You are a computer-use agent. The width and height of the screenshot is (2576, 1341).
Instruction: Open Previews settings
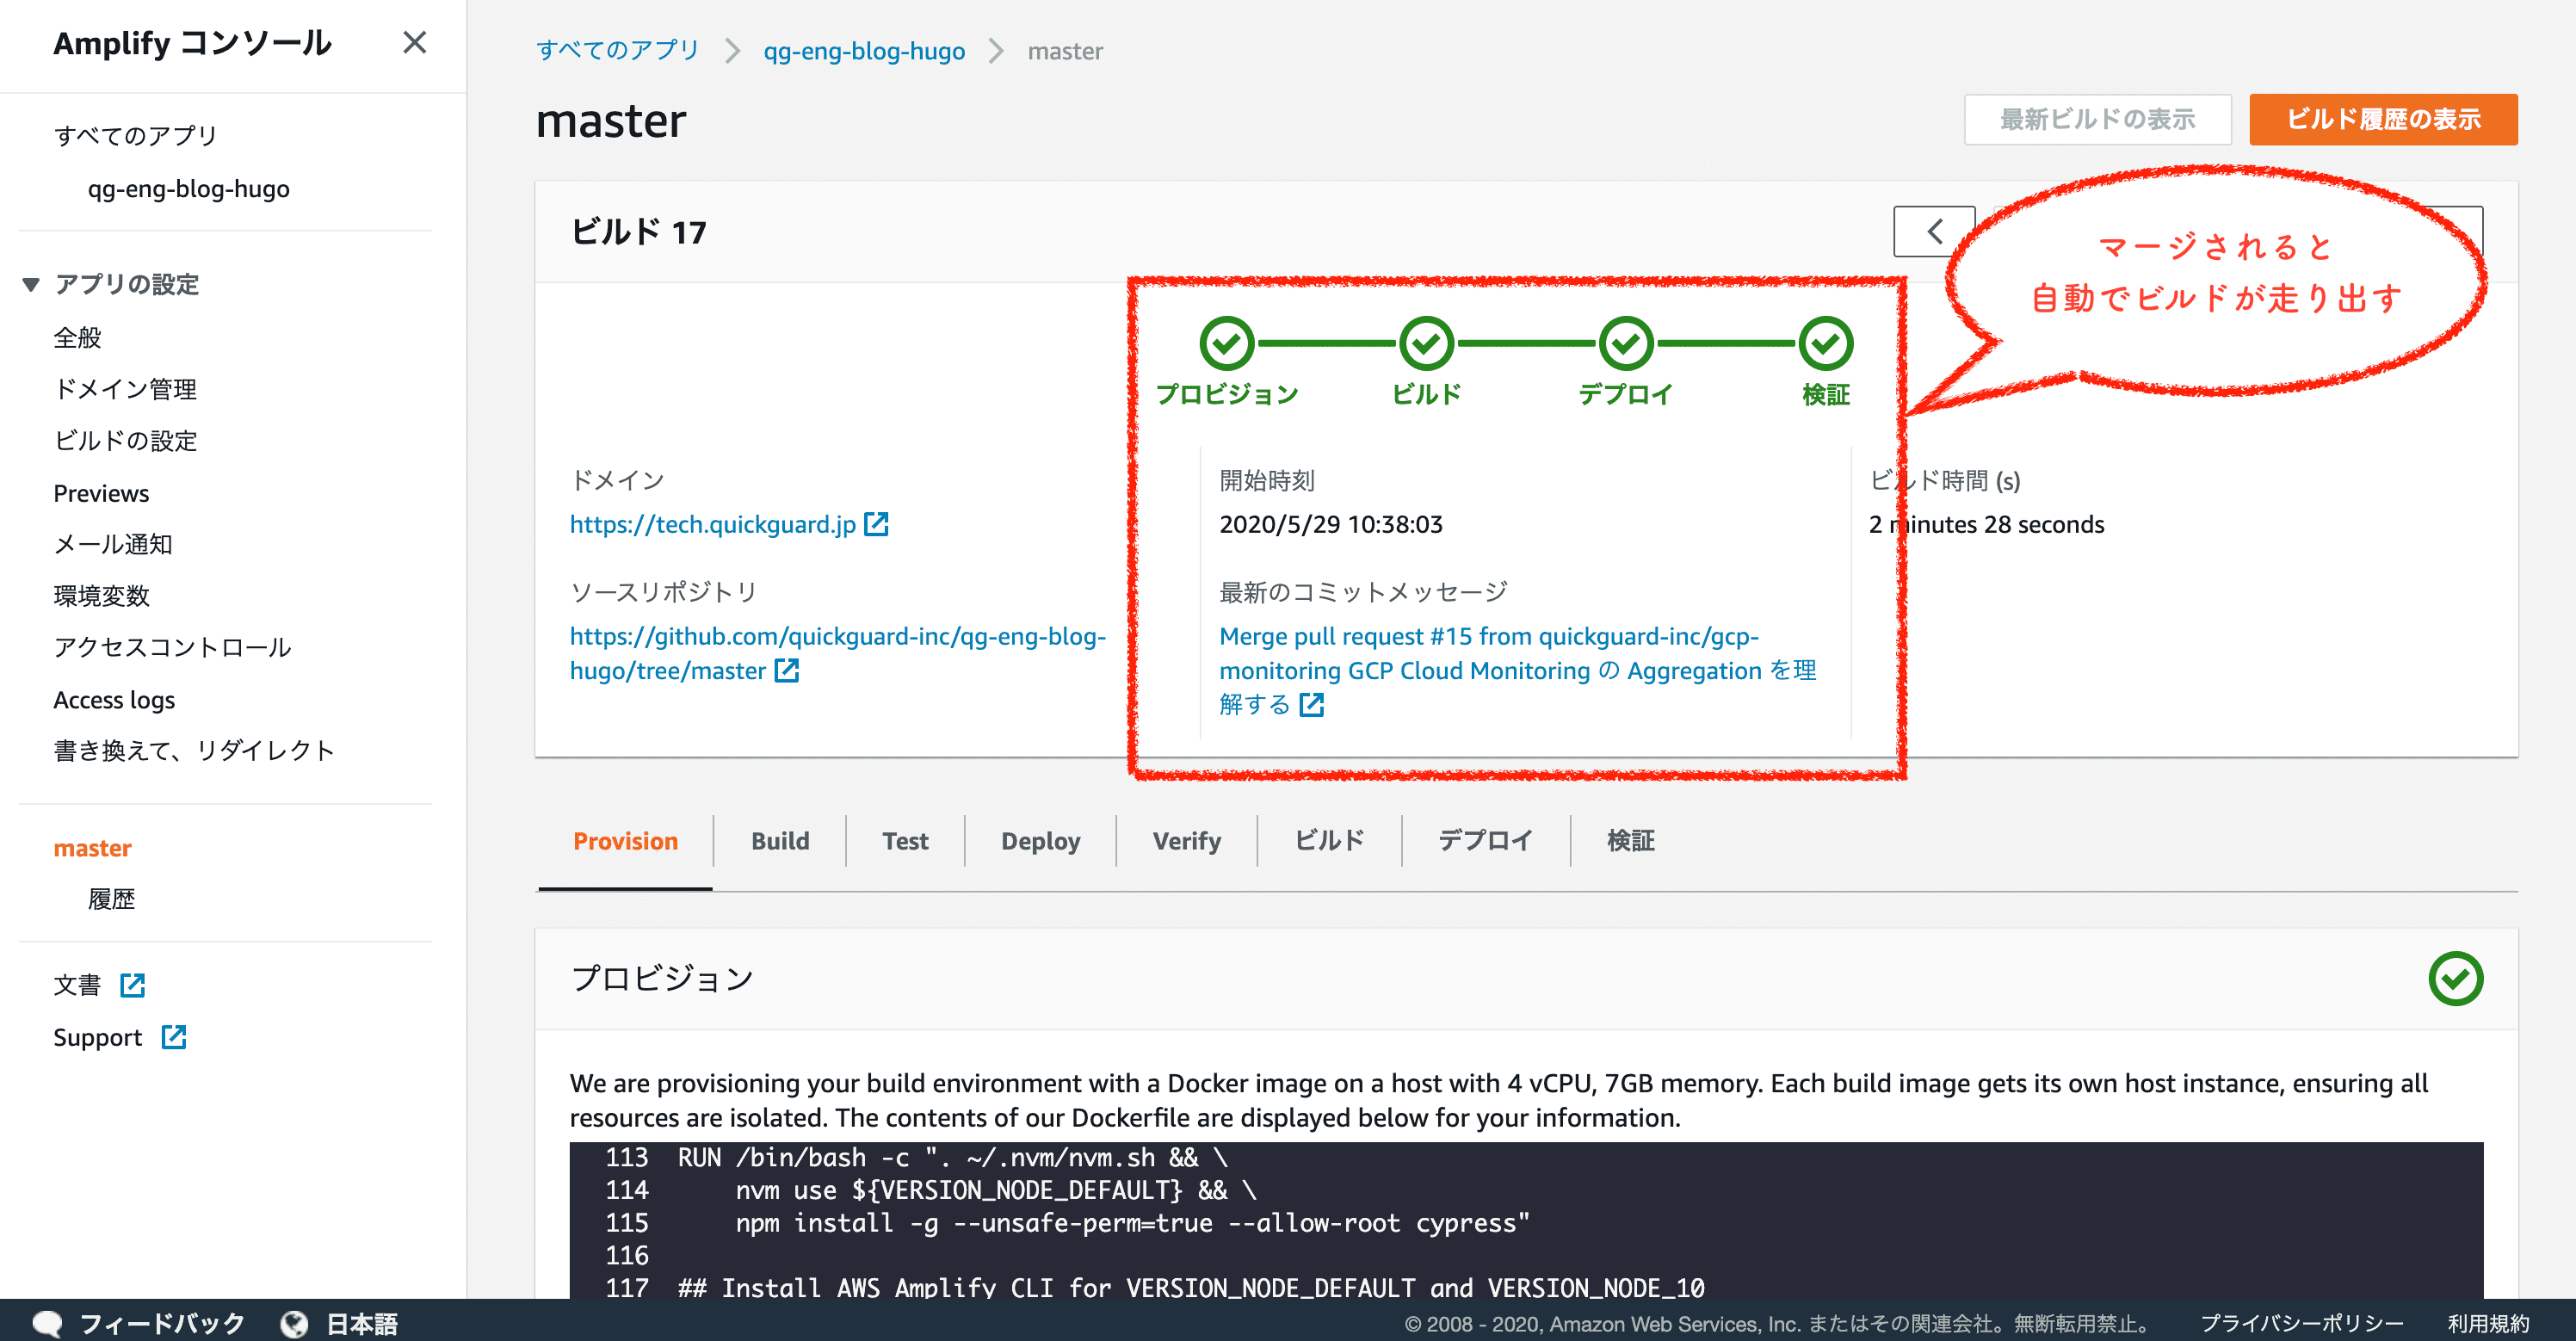pos(101,493)
